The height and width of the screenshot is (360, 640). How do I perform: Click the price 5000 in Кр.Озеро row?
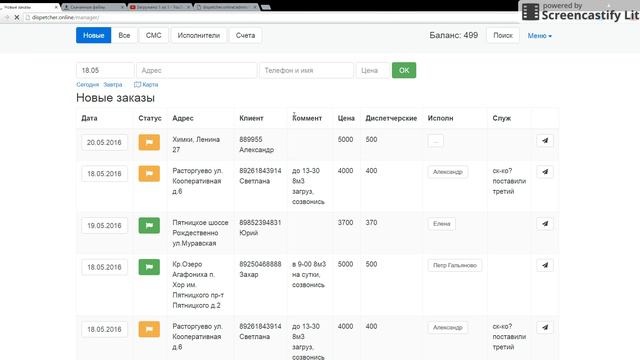point(345,264)
